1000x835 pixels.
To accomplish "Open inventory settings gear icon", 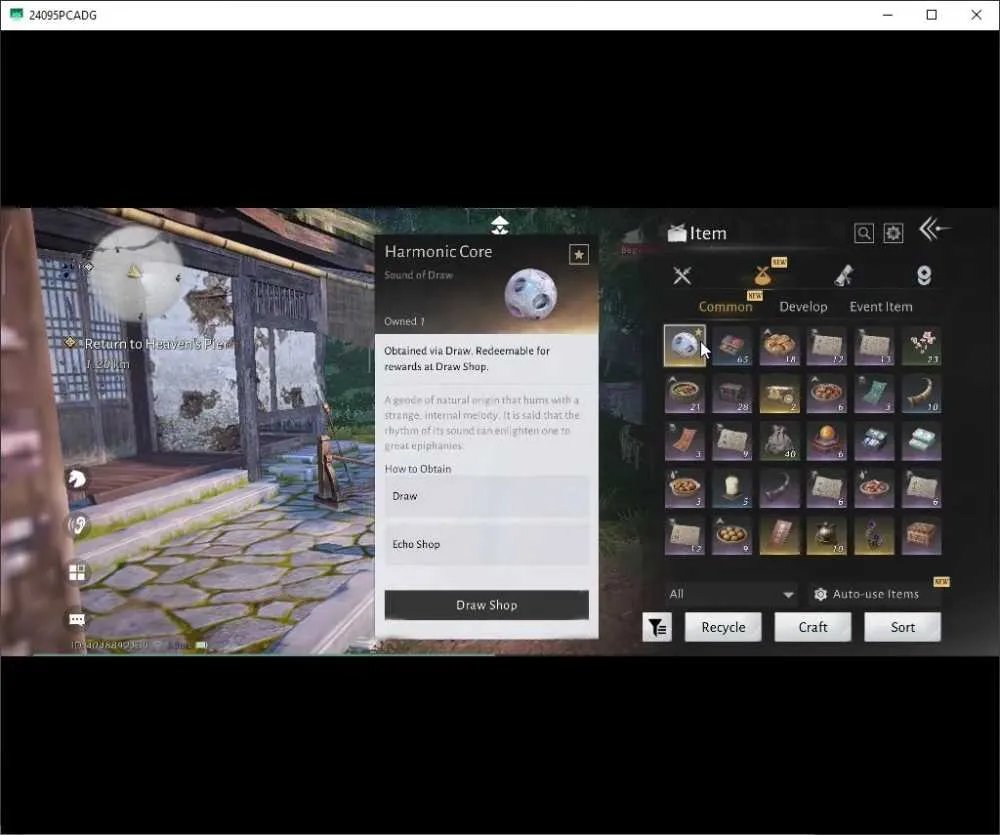I will pos(893,233).
